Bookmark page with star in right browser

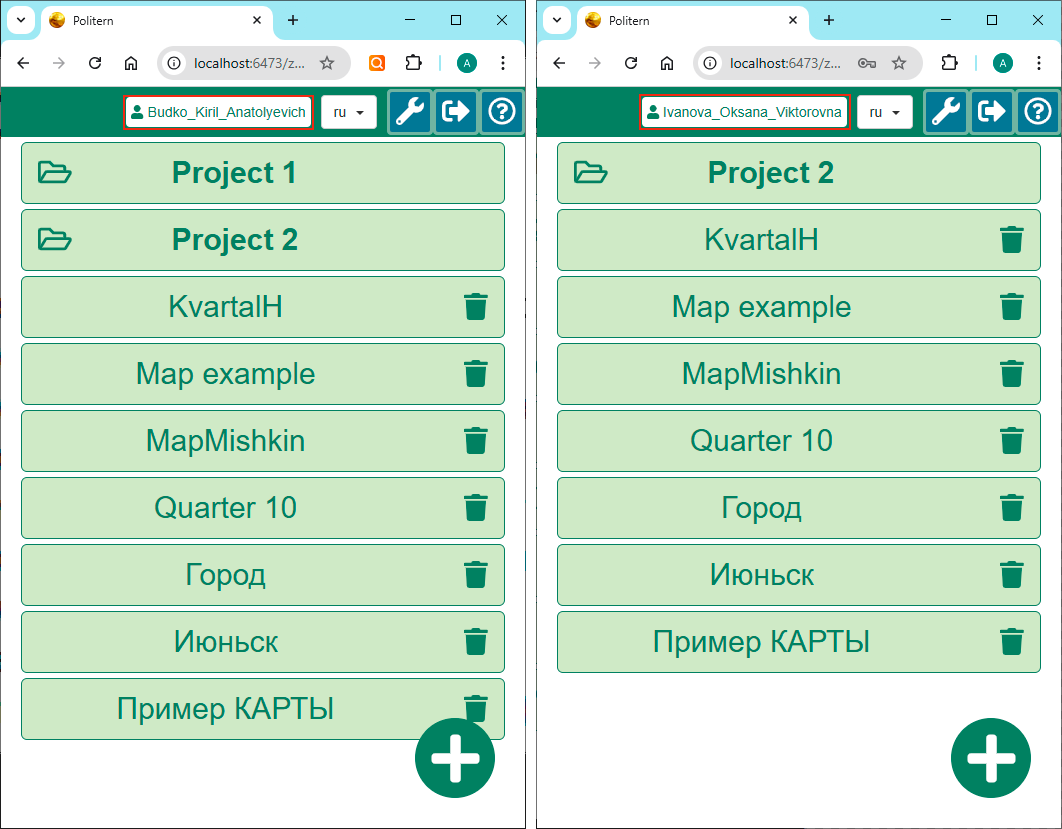[x=899, y=63]
